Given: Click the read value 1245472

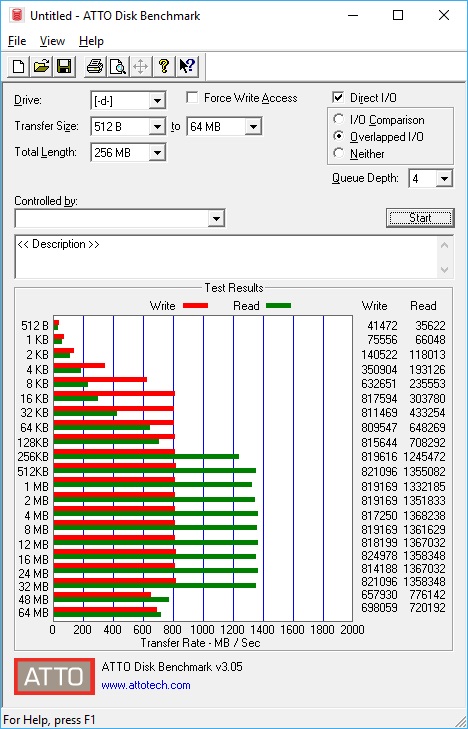Looking at the screenshot, I should [424, 457].
